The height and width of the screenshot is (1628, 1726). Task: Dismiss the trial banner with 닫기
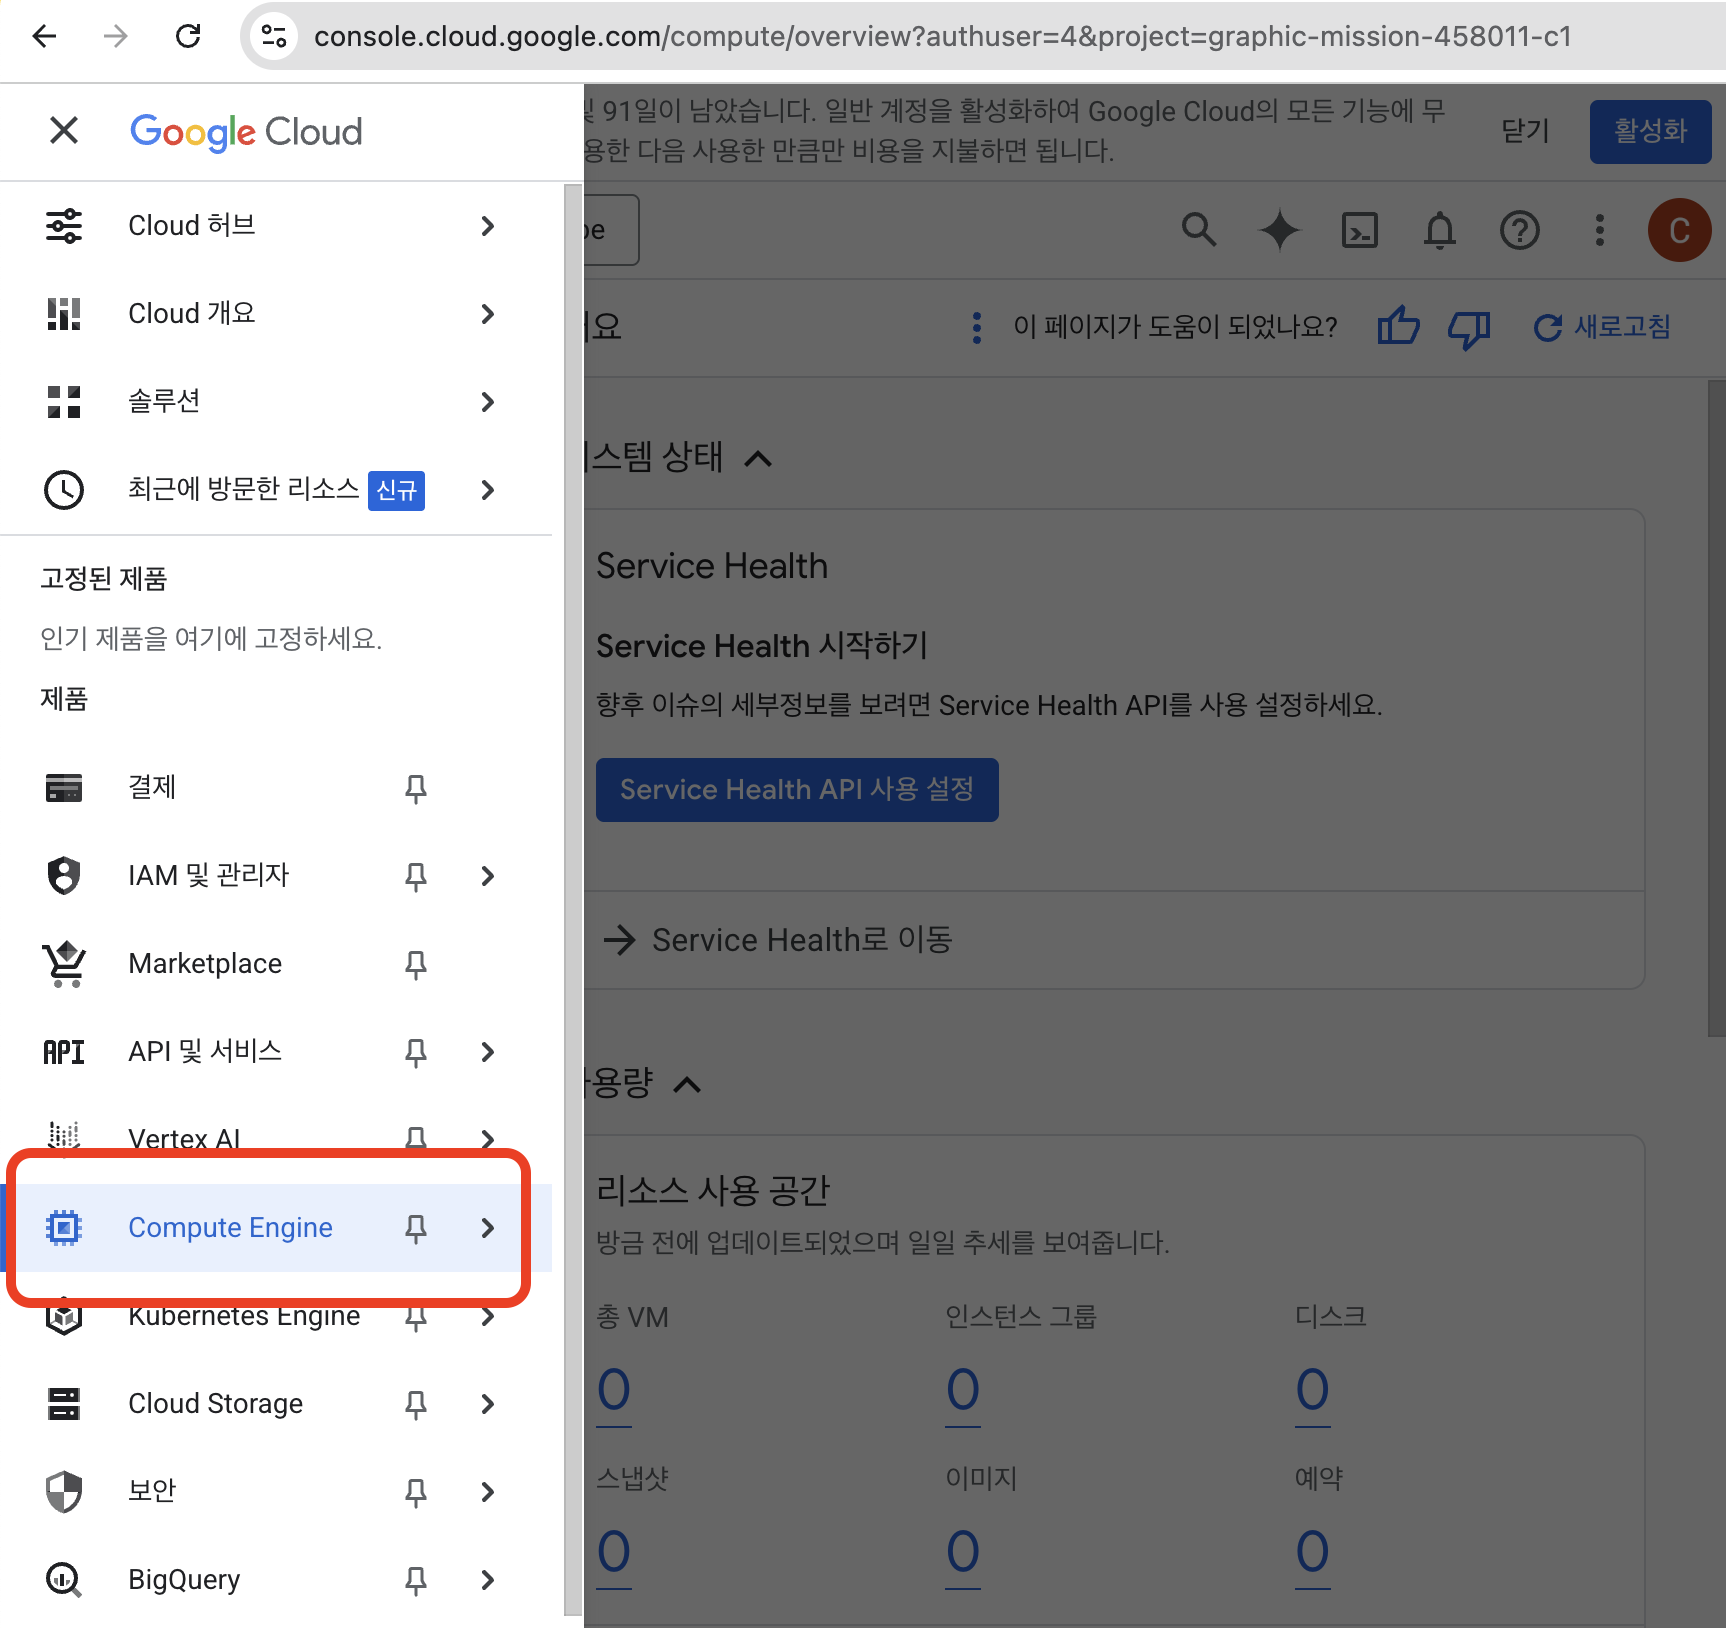click(1526, 131)
